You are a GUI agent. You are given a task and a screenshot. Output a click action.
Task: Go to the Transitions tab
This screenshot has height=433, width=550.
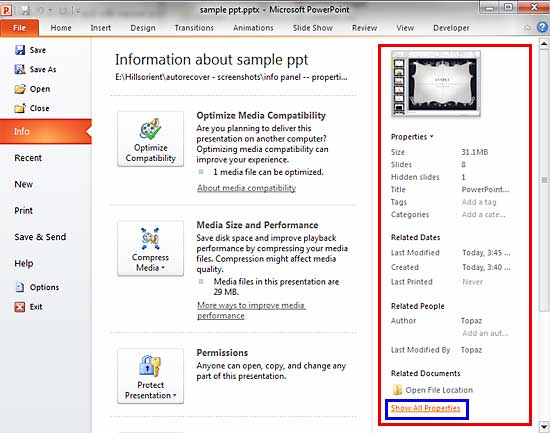tap(194, 28)
